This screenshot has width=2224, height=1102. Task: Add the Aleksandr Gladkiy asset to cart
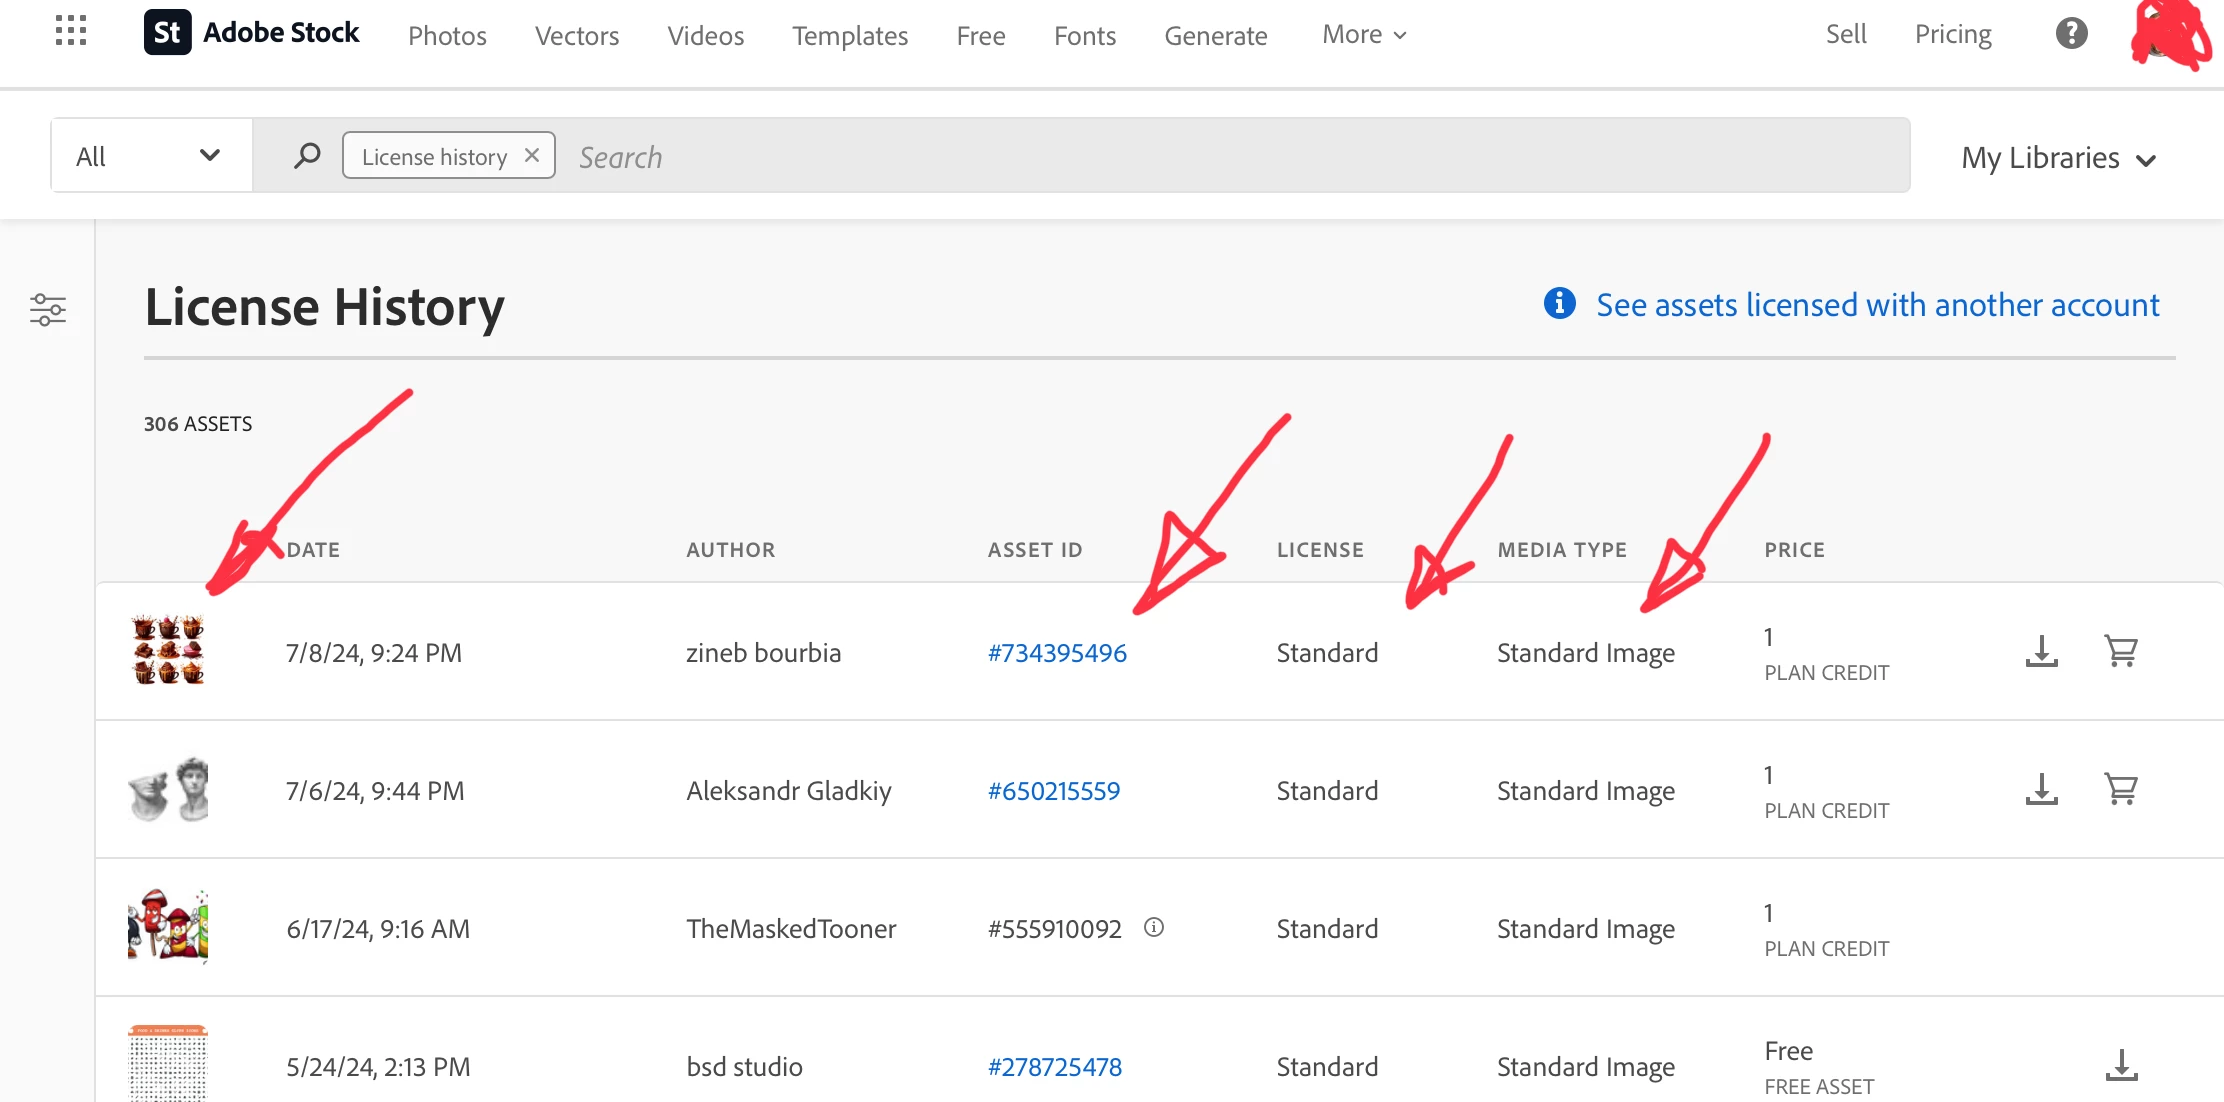2120,790
